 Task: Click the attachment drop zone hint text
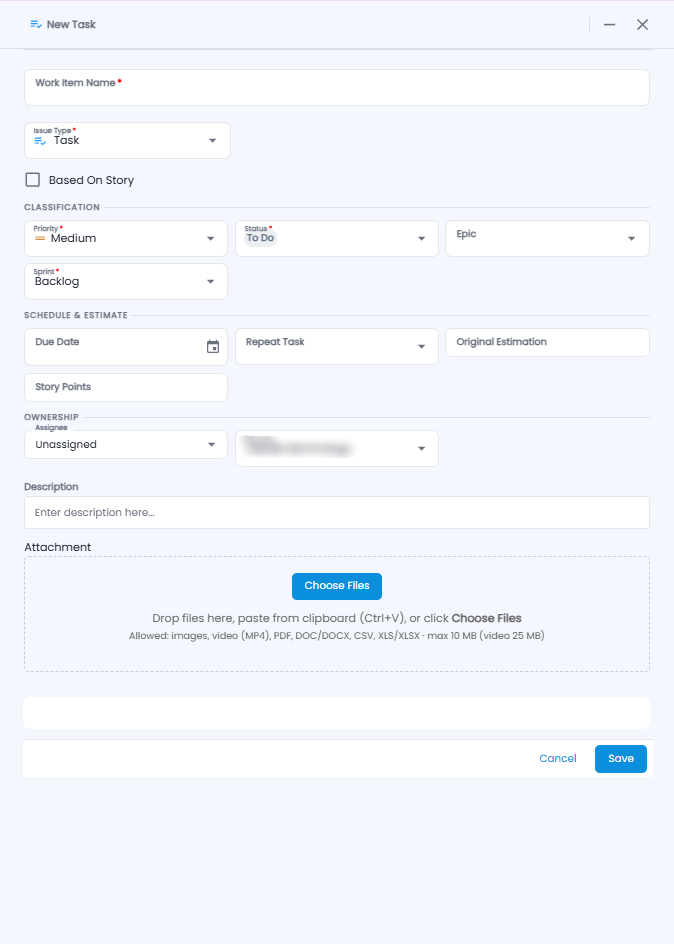(x=337, y=618)
